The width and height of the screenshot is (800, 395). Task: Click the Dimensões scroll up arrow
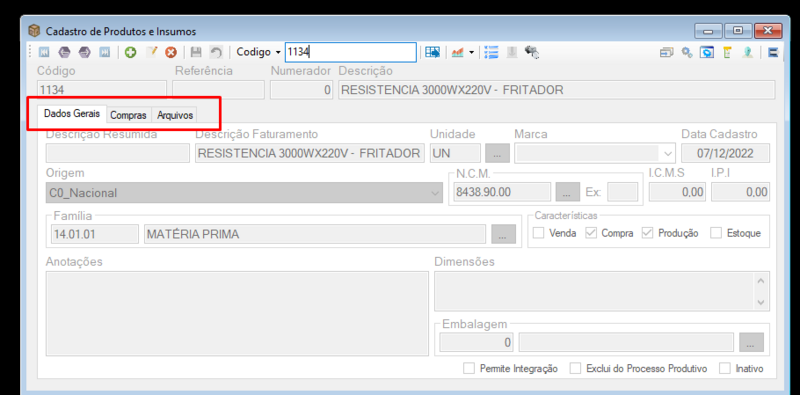pyautogui.click(x=761, y=281)
